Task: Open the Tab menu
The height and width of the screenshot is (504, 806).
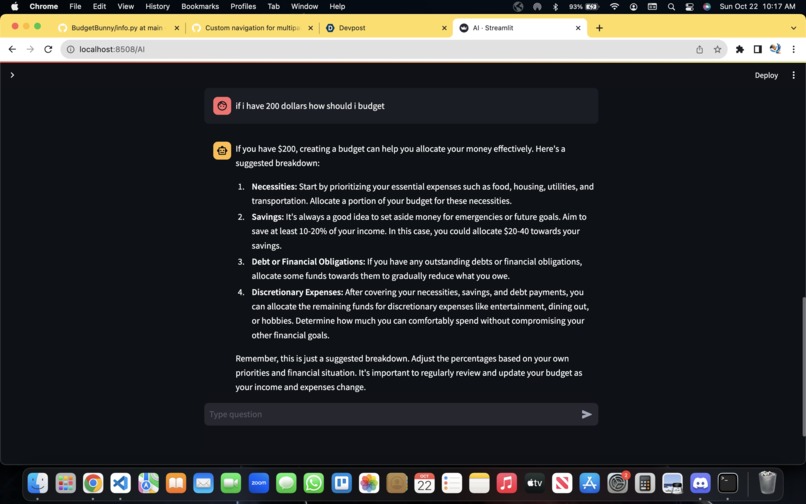Action: click(x=273, y=7)
